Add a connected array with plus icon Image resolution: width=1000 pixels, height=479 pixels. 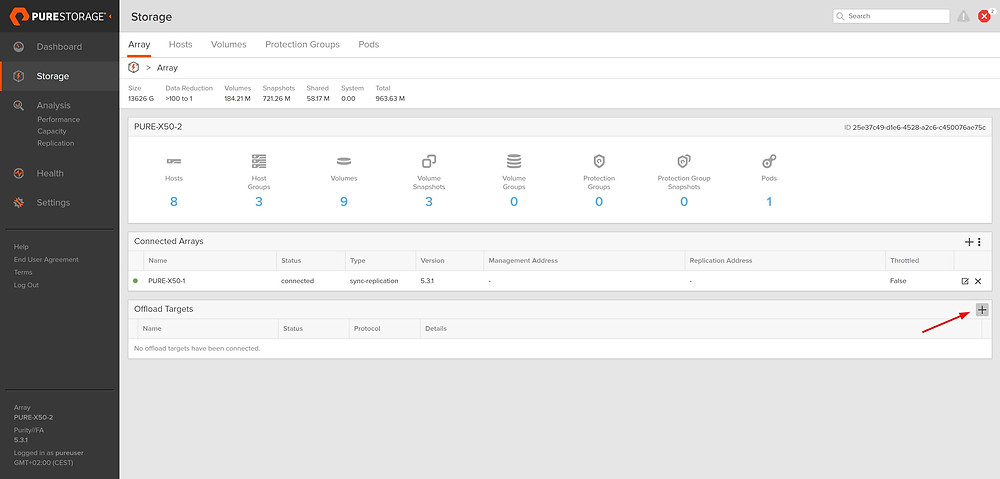click(969, 242)
